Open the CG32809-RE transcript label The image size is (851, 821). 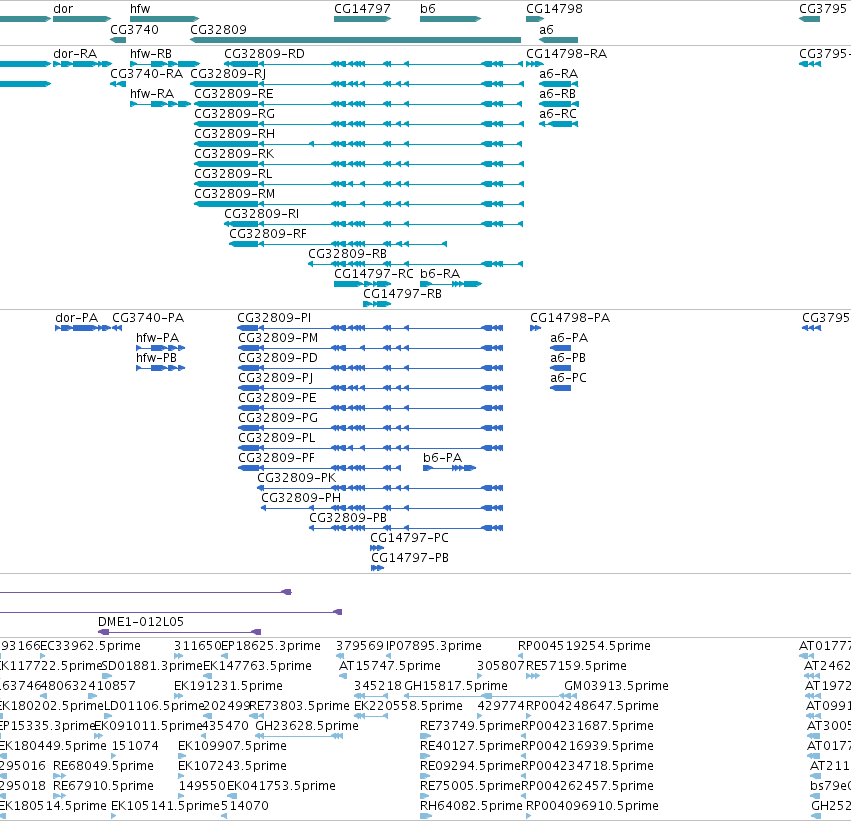[x=234, y=94]
